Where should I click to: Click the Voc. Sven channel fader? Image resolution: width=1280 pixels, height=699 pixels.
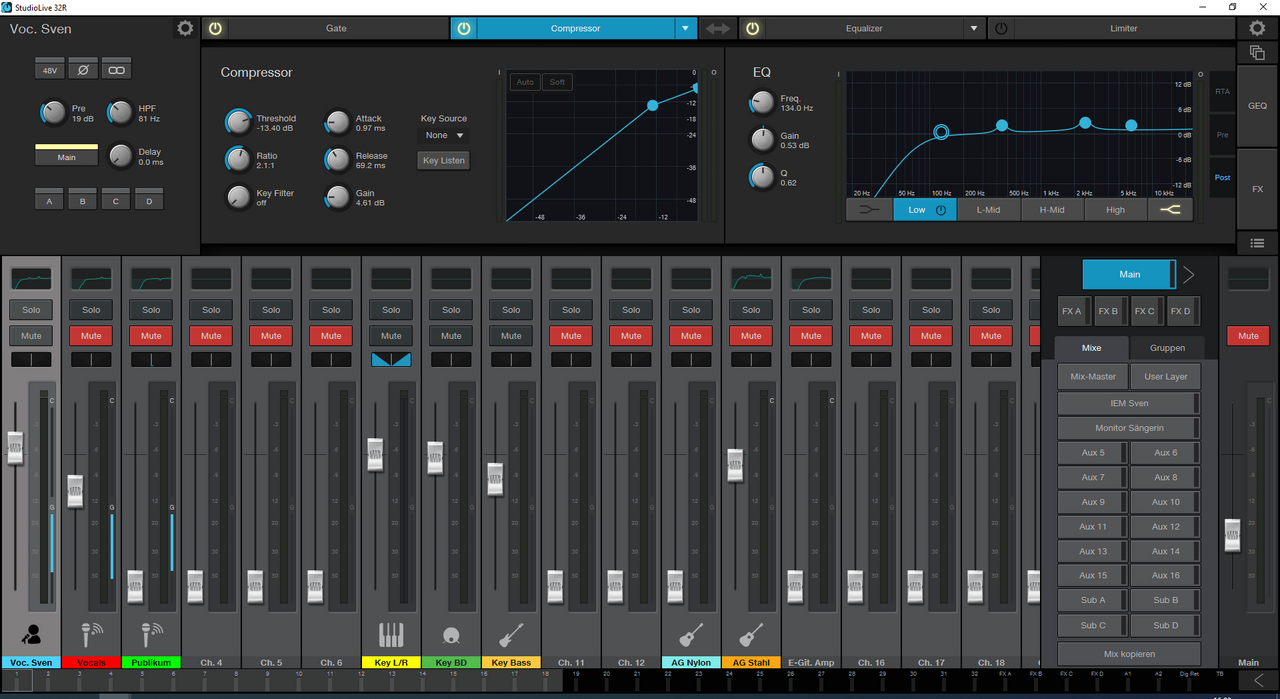pyautogui.click(x=15, y=448)
